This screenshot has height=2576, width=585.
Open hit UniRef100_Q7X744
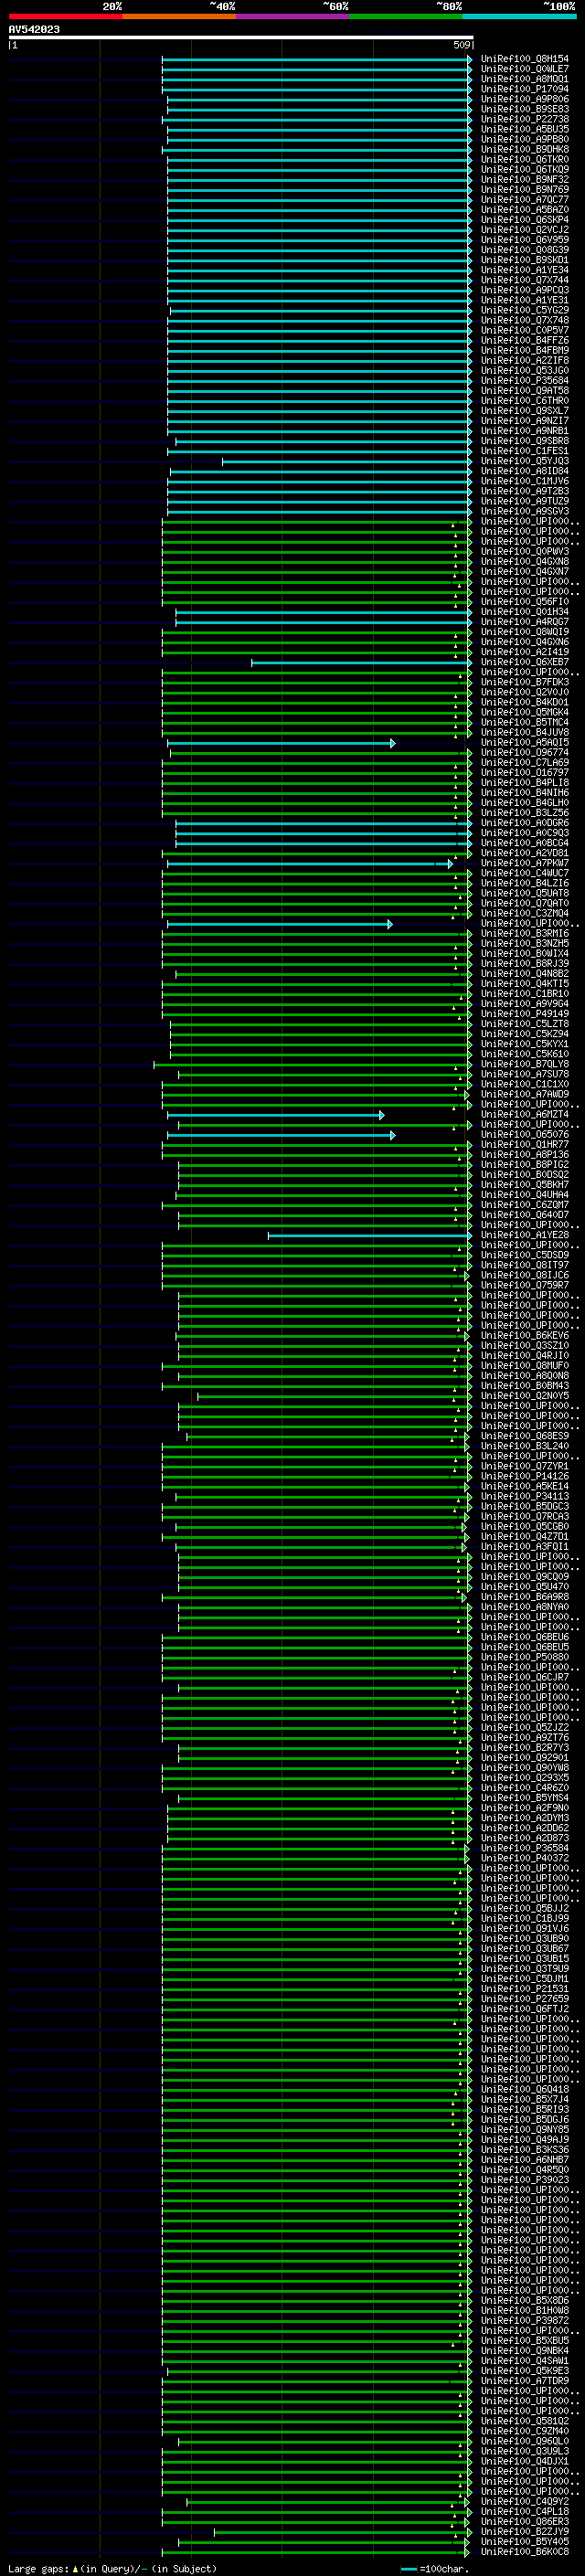(x=524, y=280)
